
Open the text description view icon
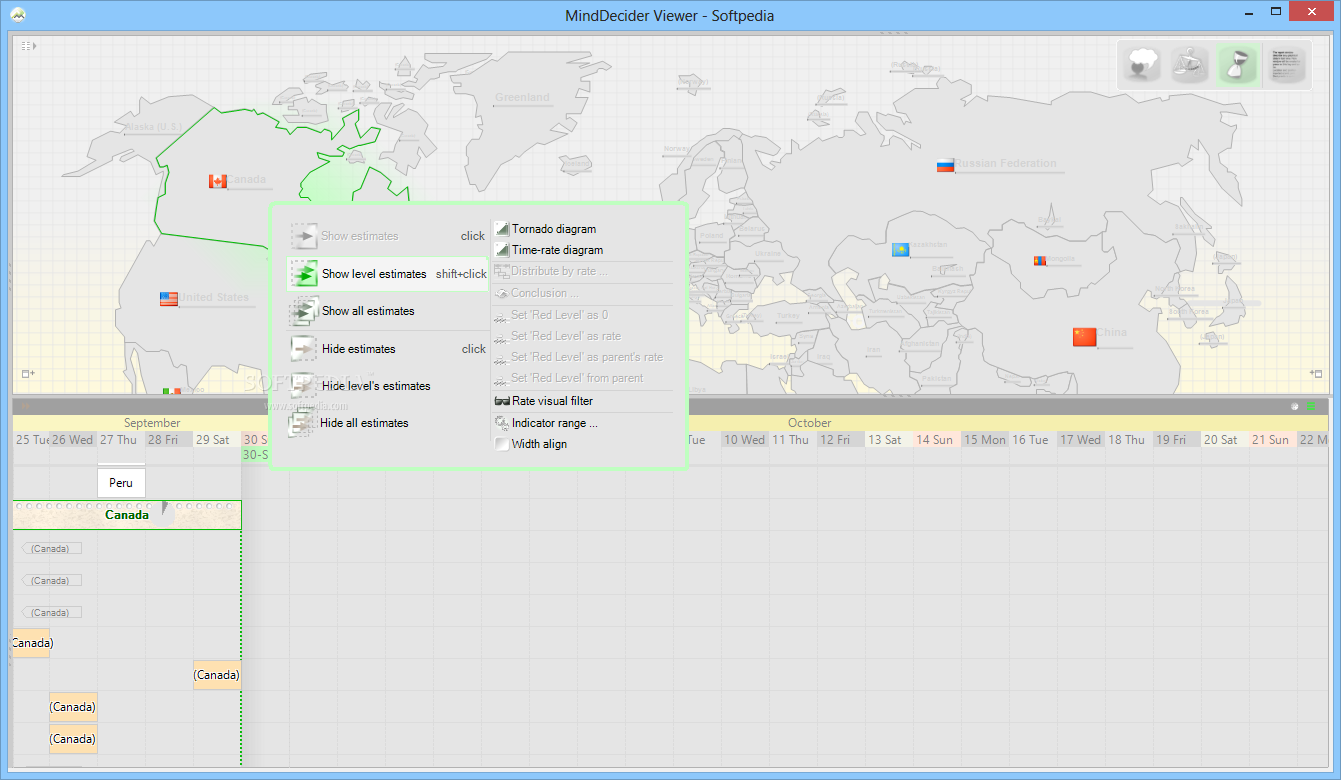tap(1286, 65)
